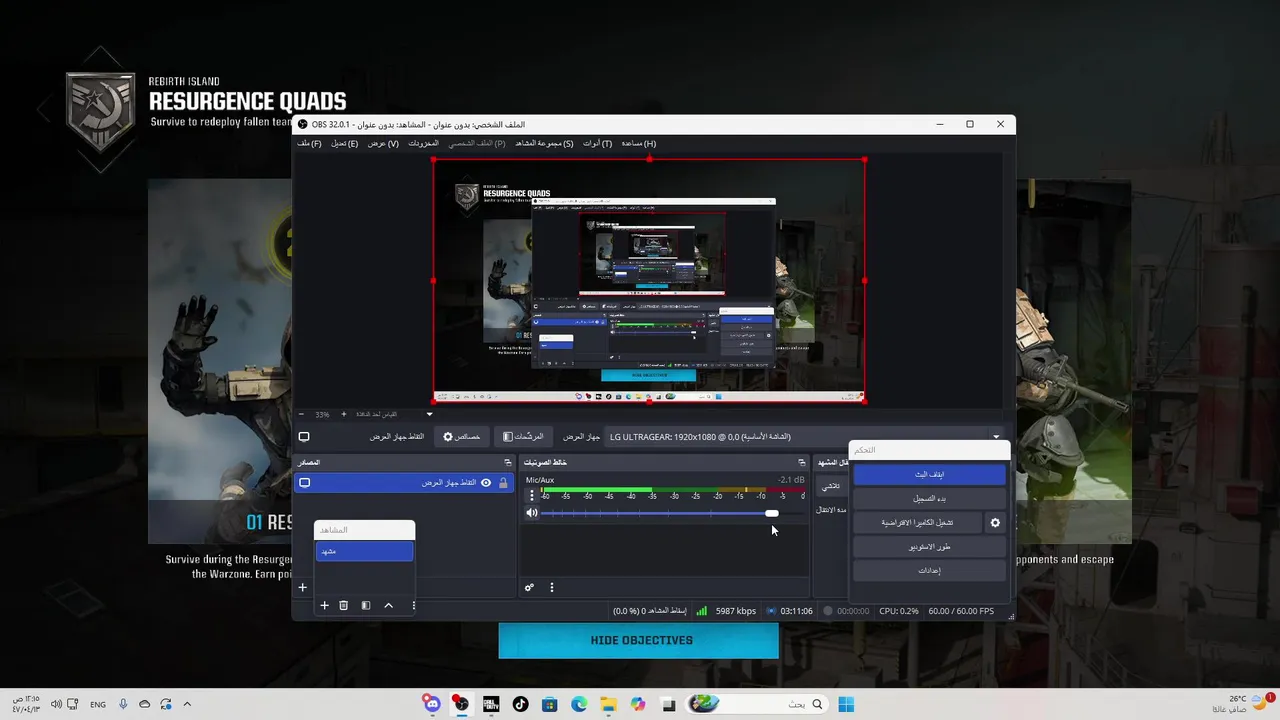
Task: Click the ENG language indicator in tray
Action: tap(98, 704)
